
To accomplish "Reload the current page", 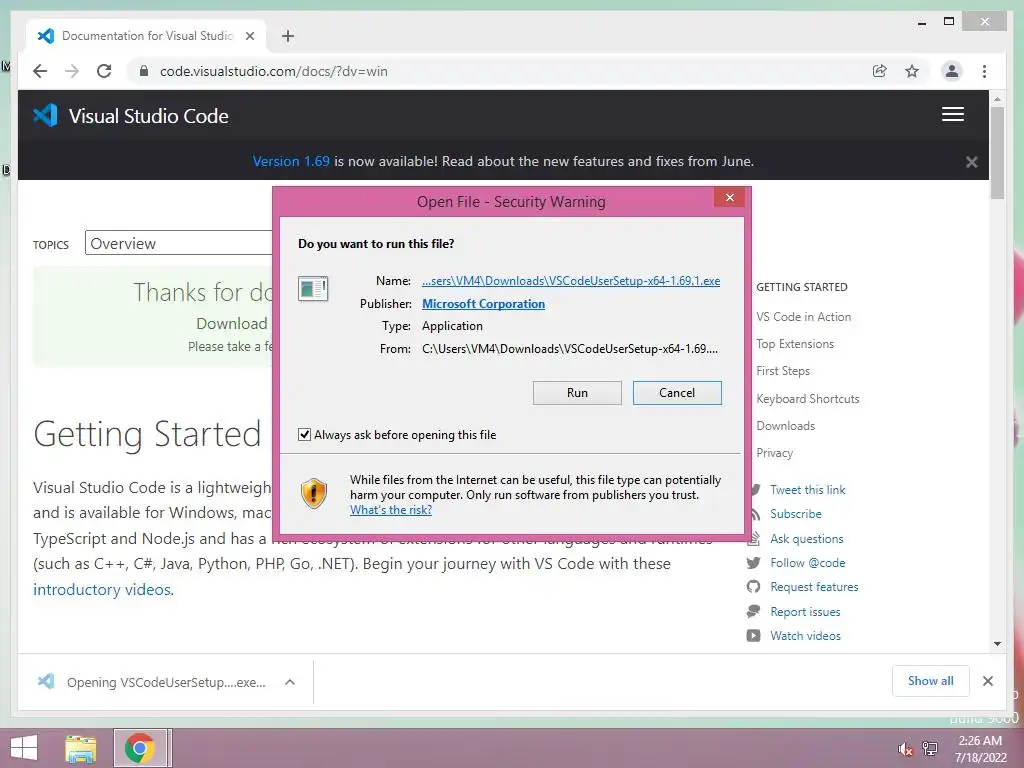I will pyautogui.click(x=104, y=71).
